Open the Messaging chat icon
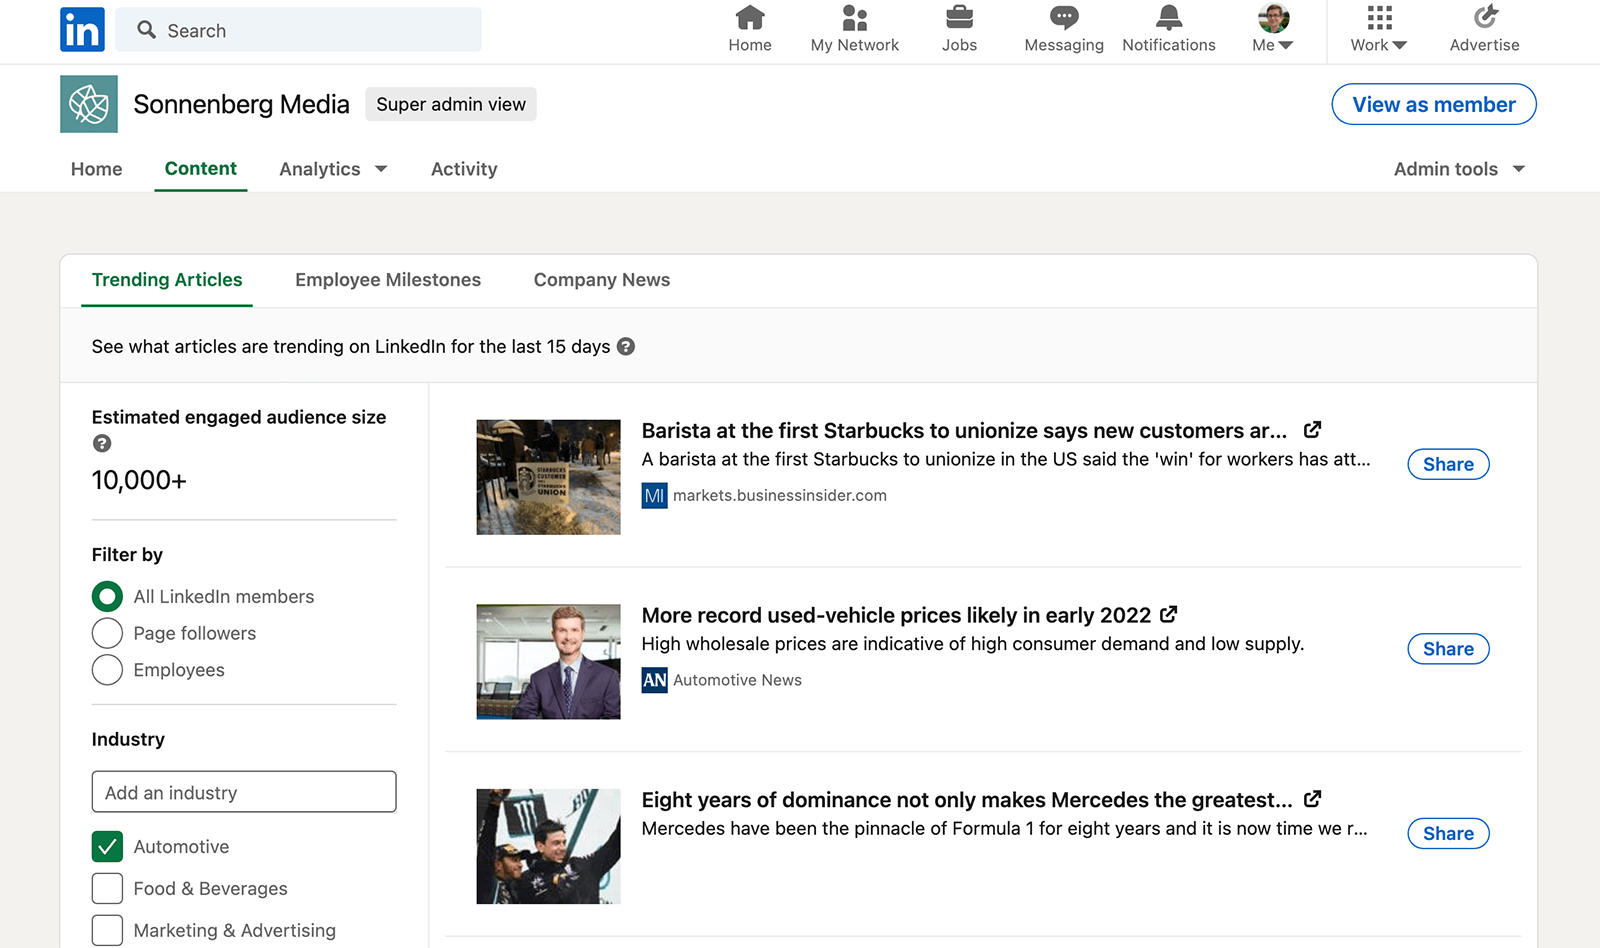The height and width of the screenshot is (948, 1600). (x=1064, y=18)
